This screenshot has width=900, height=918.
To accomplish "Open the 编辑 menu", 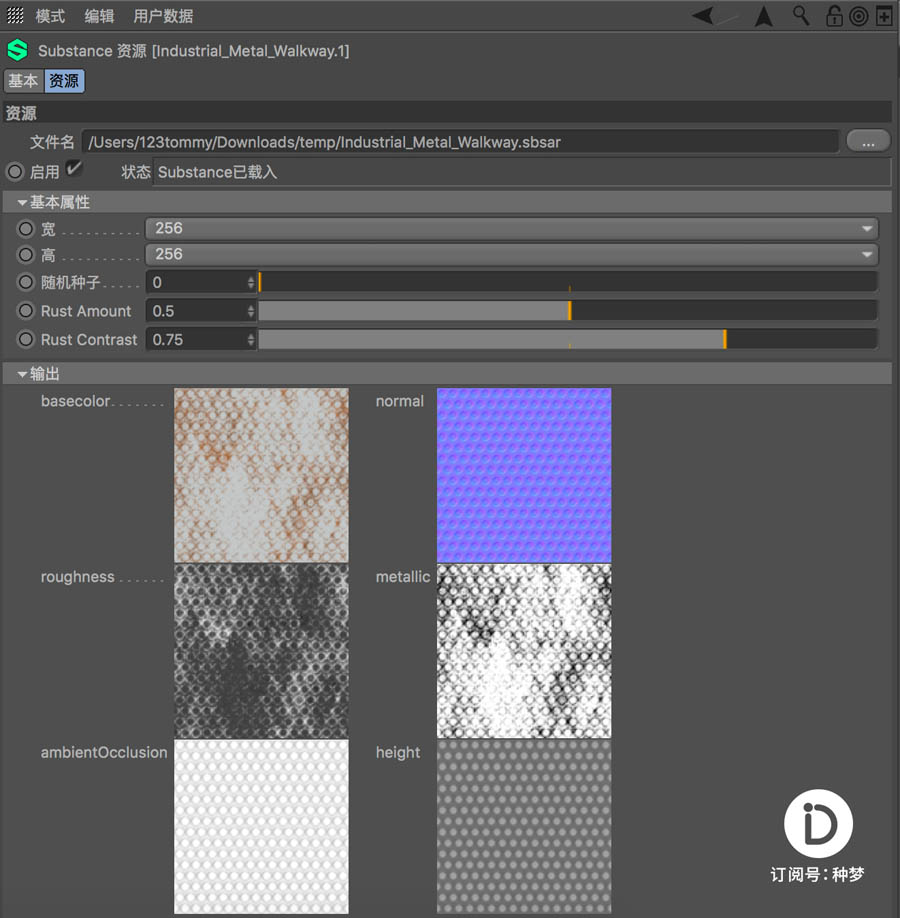I will pyautogui.click(x=99, y=16).
